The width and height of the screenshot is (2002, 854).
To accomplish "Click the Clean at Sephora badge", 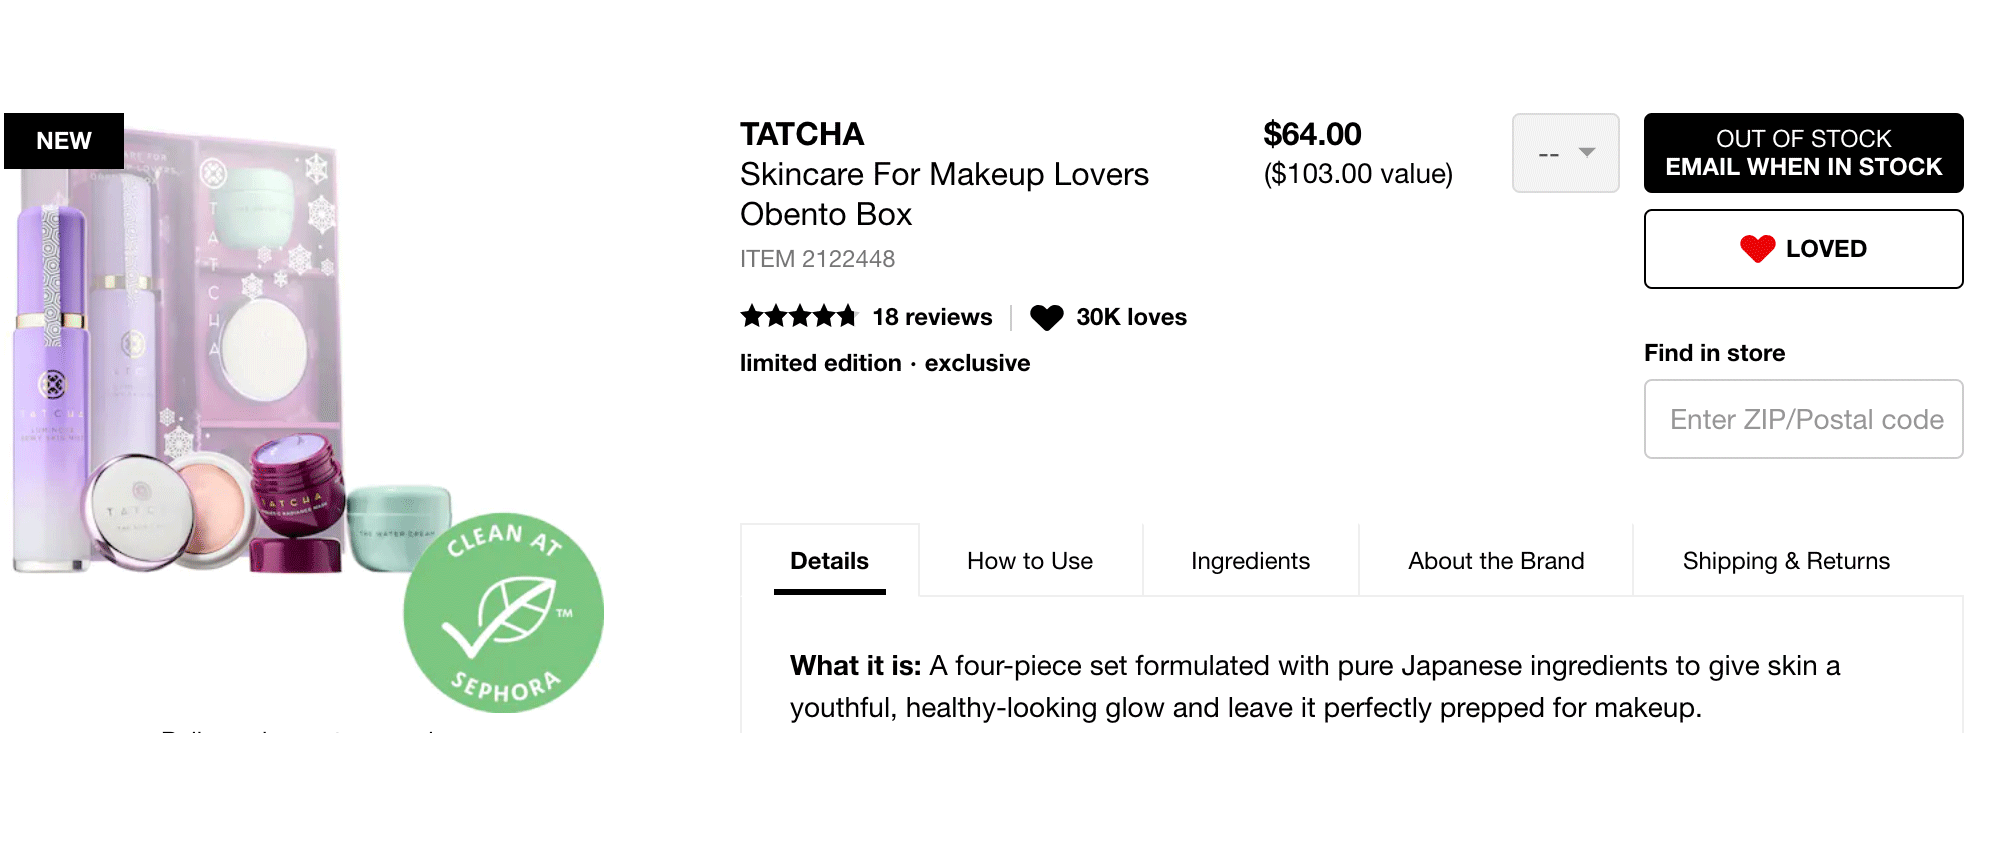I will coord(503,612).
